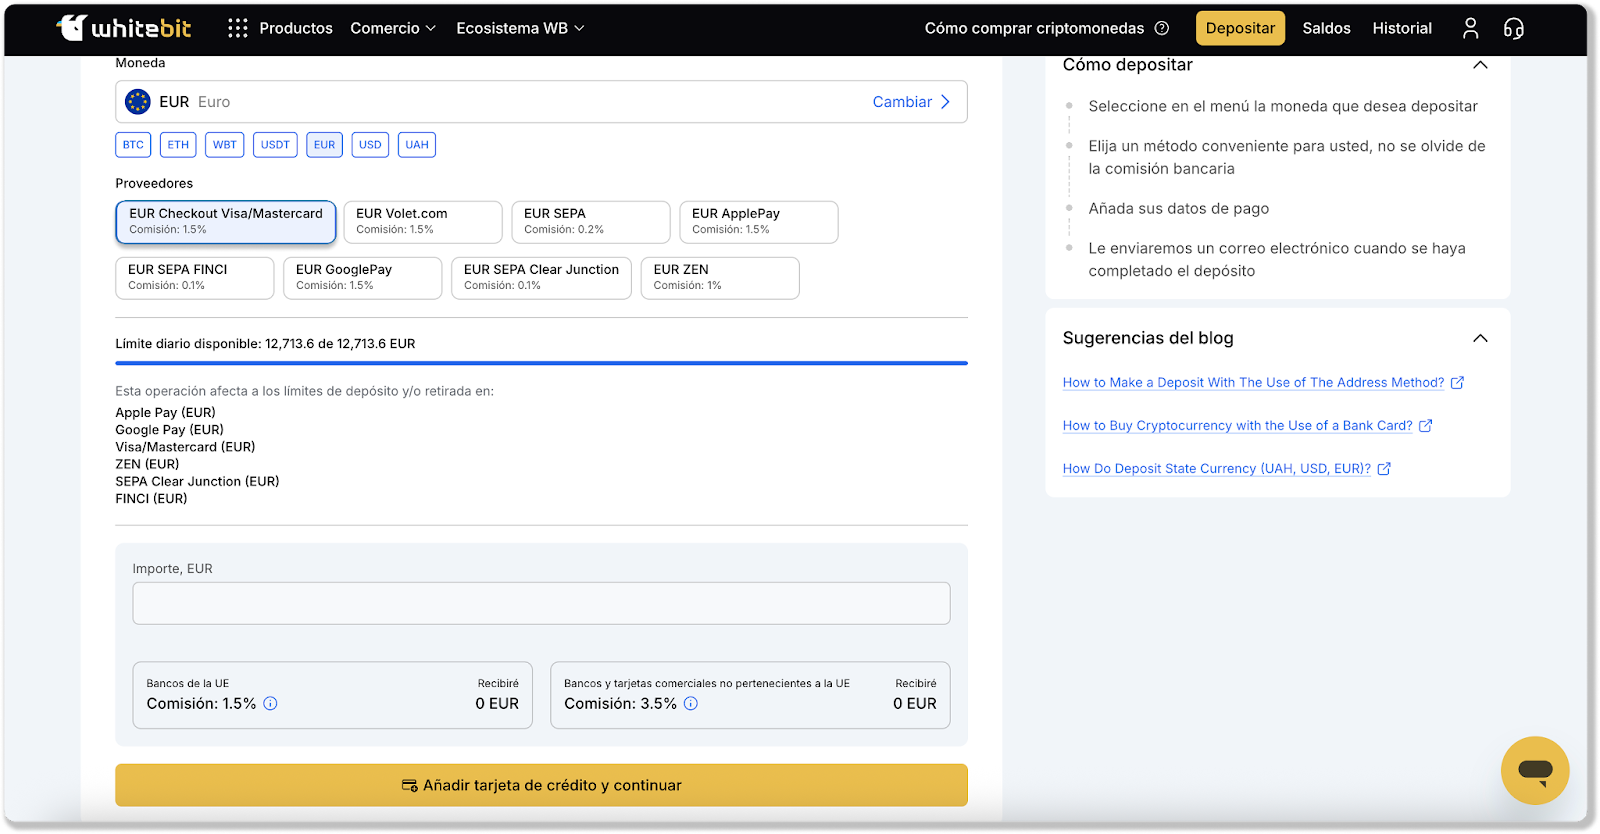1600x834 pixels.
Task: Open How to Make a Deposit Address Method link
Action: (x=1253, y=383)
